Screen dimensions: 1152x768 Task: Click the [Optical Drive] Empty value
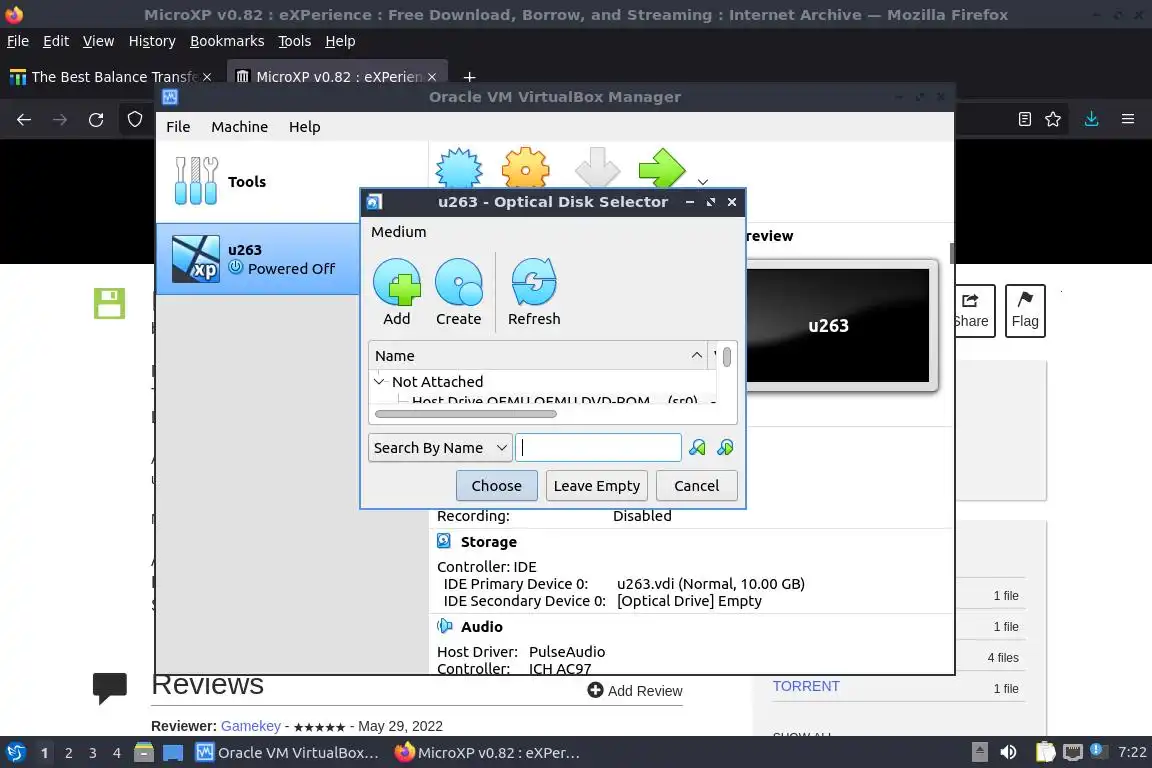click(x=689, y=600)
